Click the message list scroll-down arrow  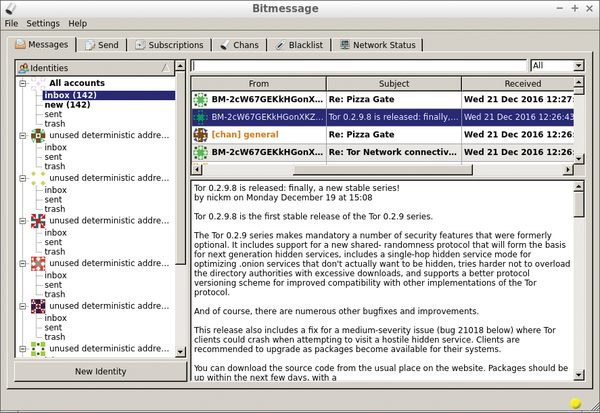pyautogui.click(x=579, y=158)
